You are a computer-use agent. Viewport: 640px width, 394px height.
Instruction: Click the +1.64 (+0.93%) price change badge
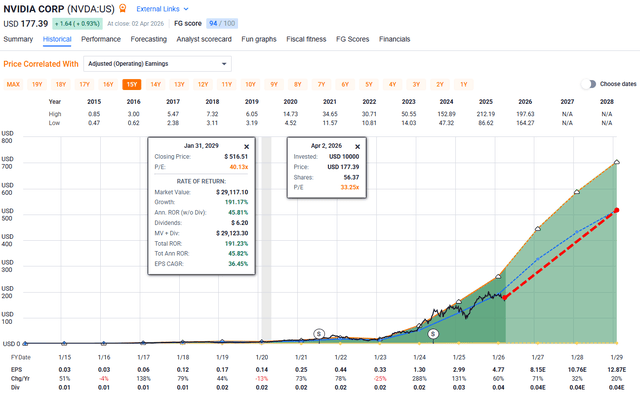point(77,24)
